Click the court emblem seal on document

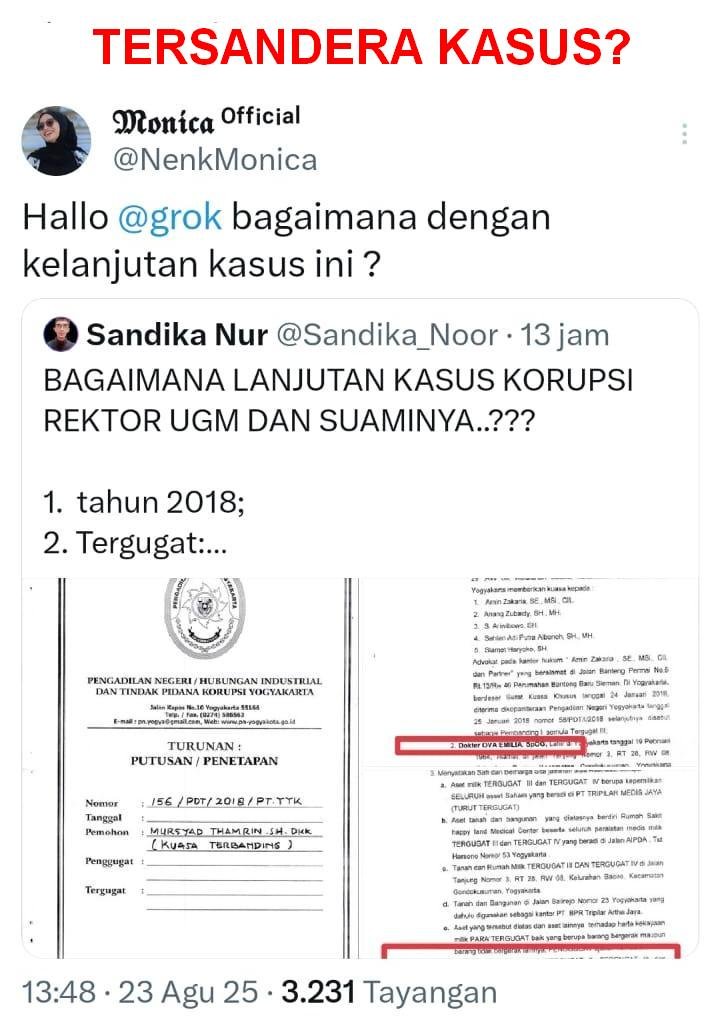pos(205,616)
